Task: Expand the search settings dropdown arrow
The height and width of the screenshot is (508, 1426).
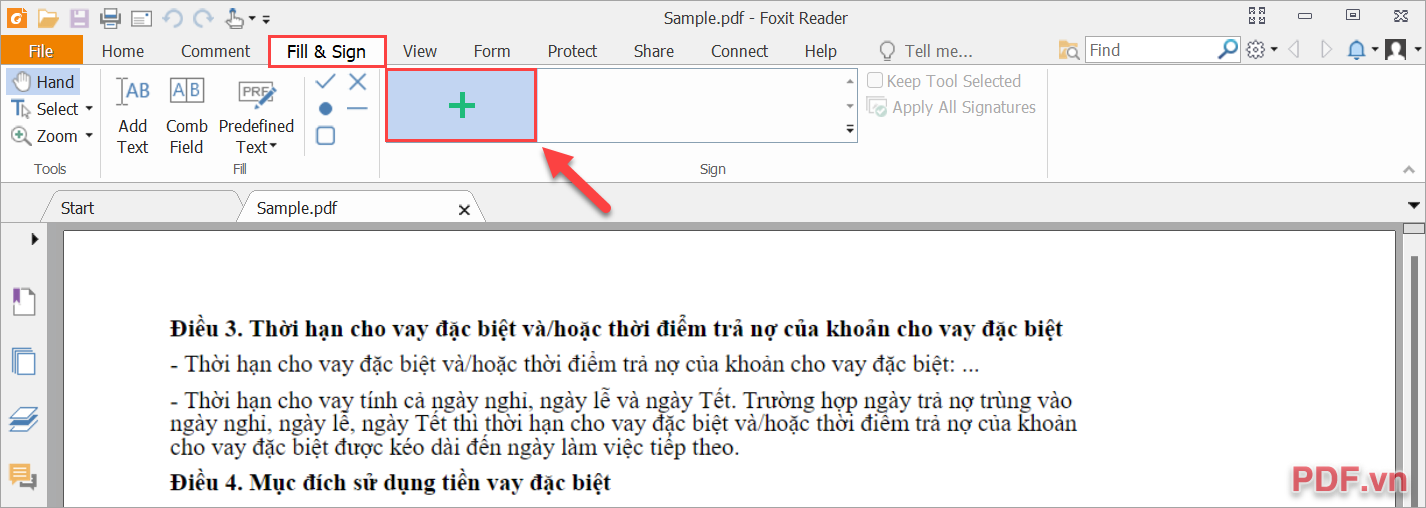Action: (x=1274, y=50)
